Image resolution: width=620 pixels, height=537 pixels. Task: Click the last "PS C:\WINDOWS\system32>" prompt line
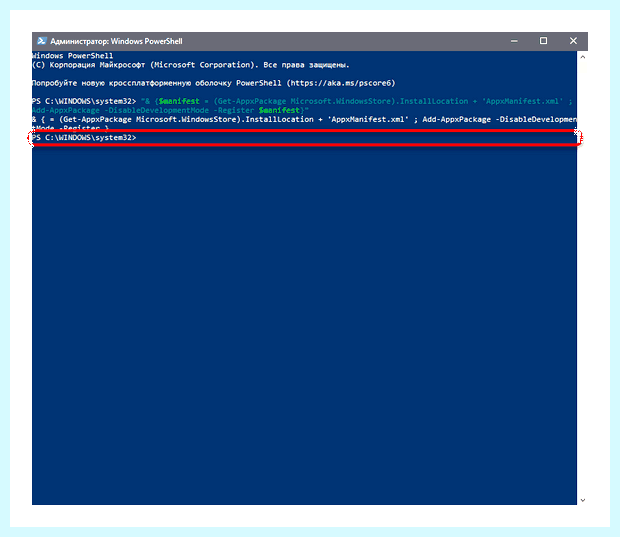point(84,138)
